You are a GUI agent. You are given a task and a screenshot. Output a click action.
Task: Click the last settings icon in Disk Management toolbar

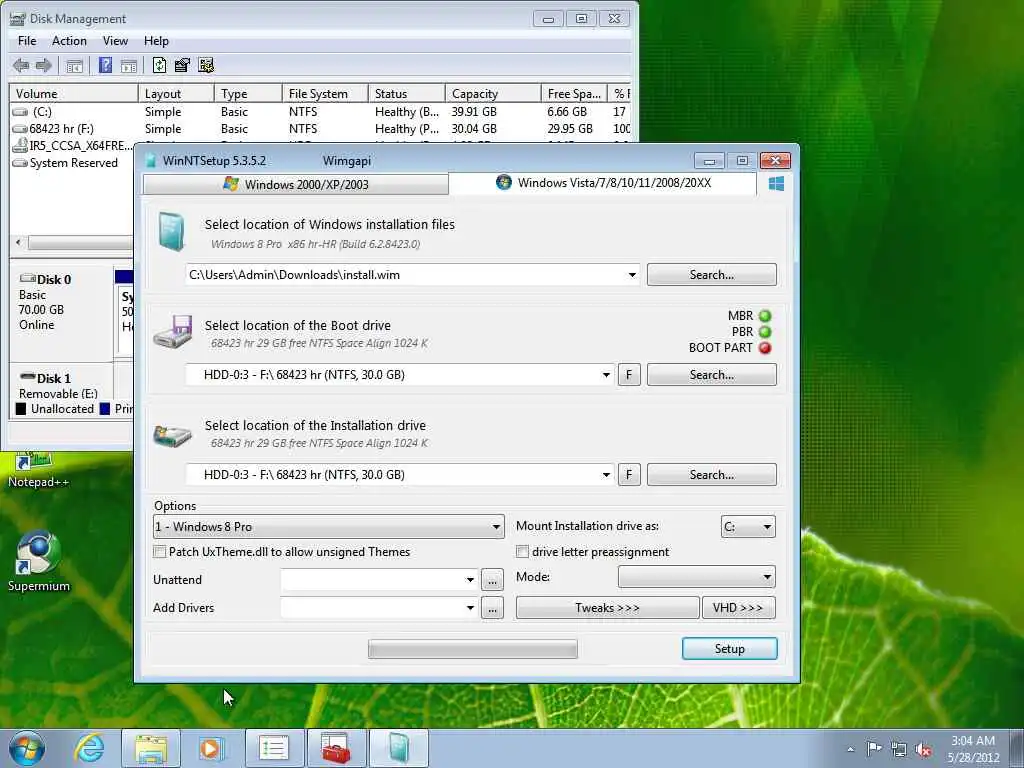(206, 65)
